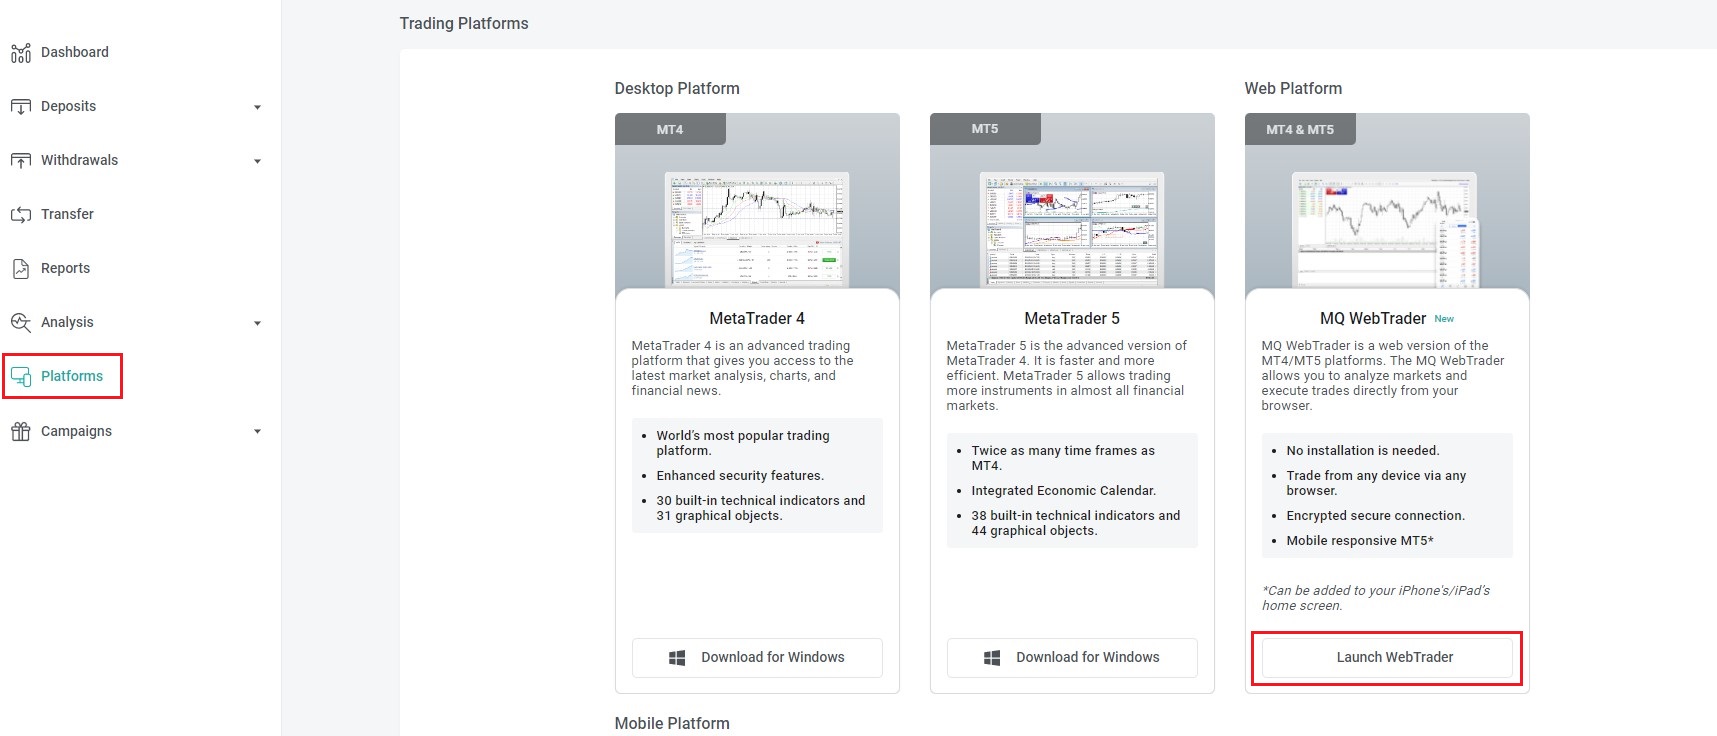This screenshot has height=736, width=1717.
Task: Click the MetaTrader 5 description paragraph
Action: pyautogui.click(x=1067, y=376)
